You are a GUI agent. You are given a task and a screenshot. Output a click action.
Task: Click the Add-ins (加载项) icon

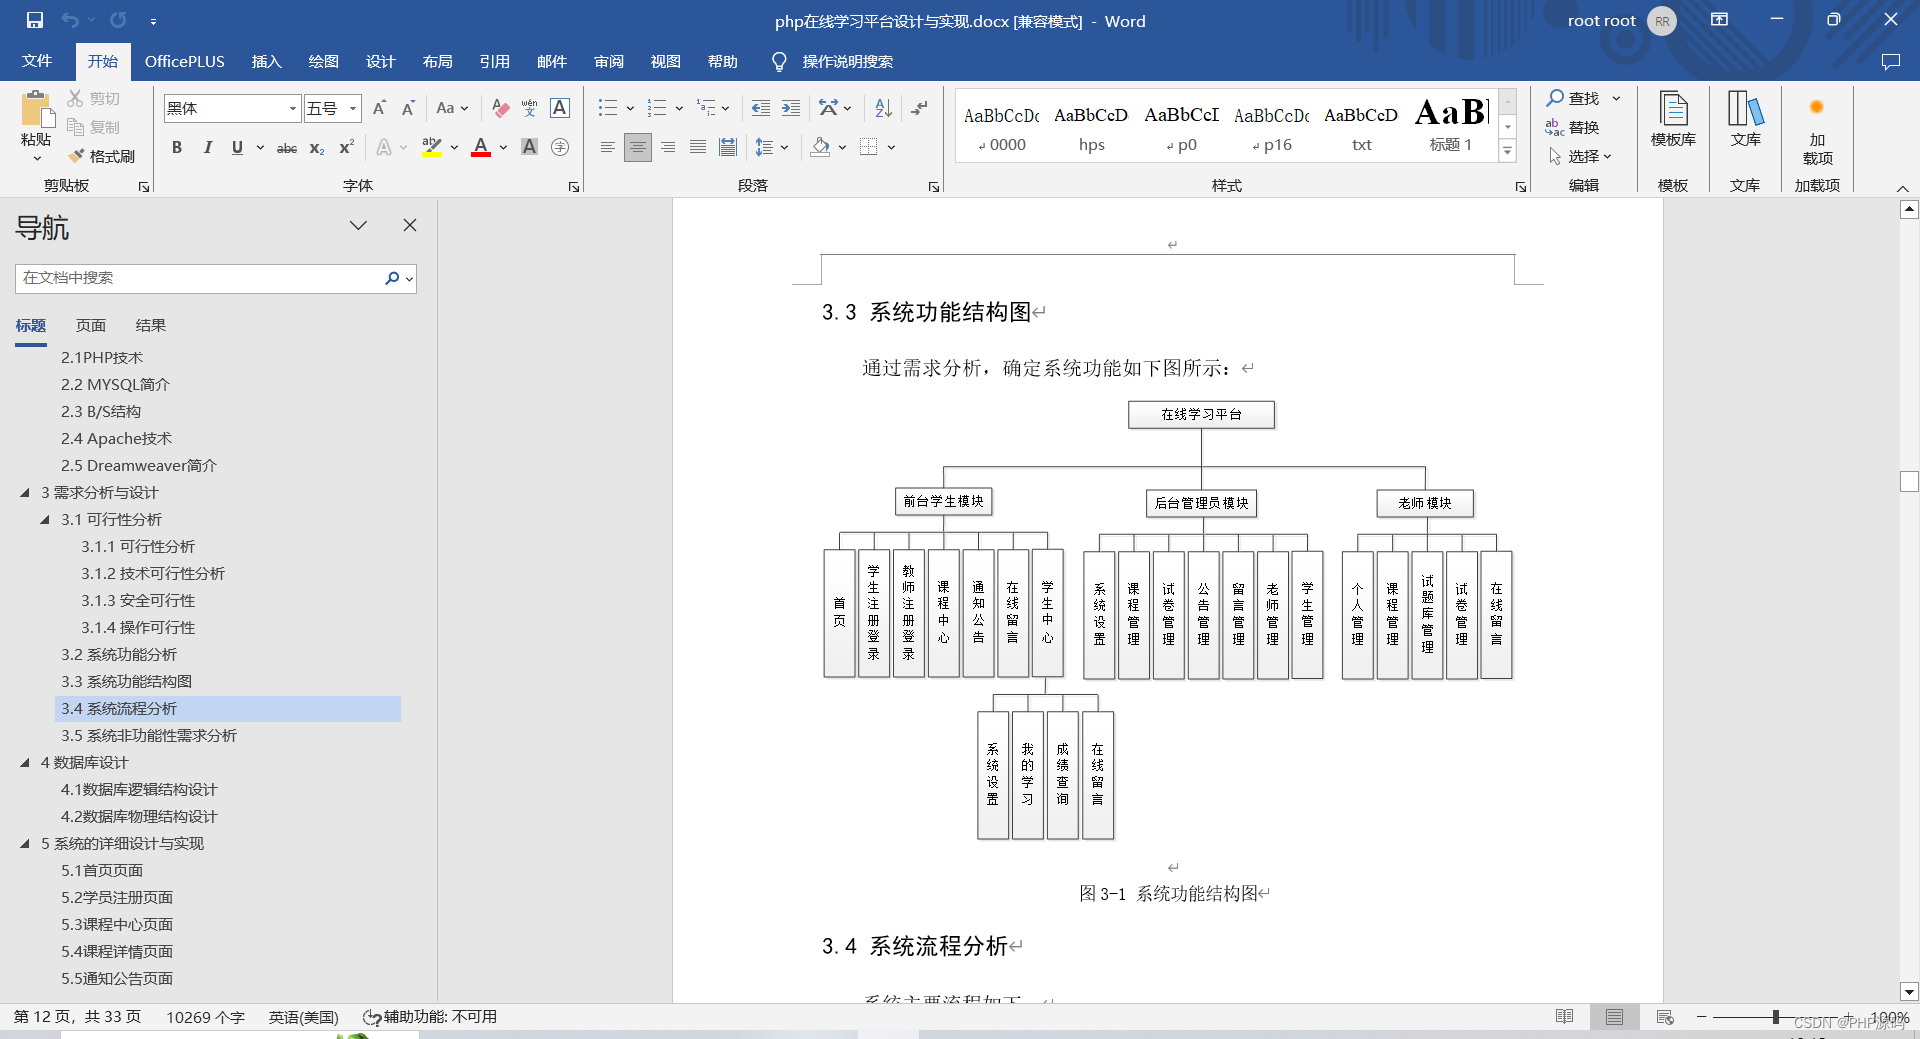point(1817,130)
